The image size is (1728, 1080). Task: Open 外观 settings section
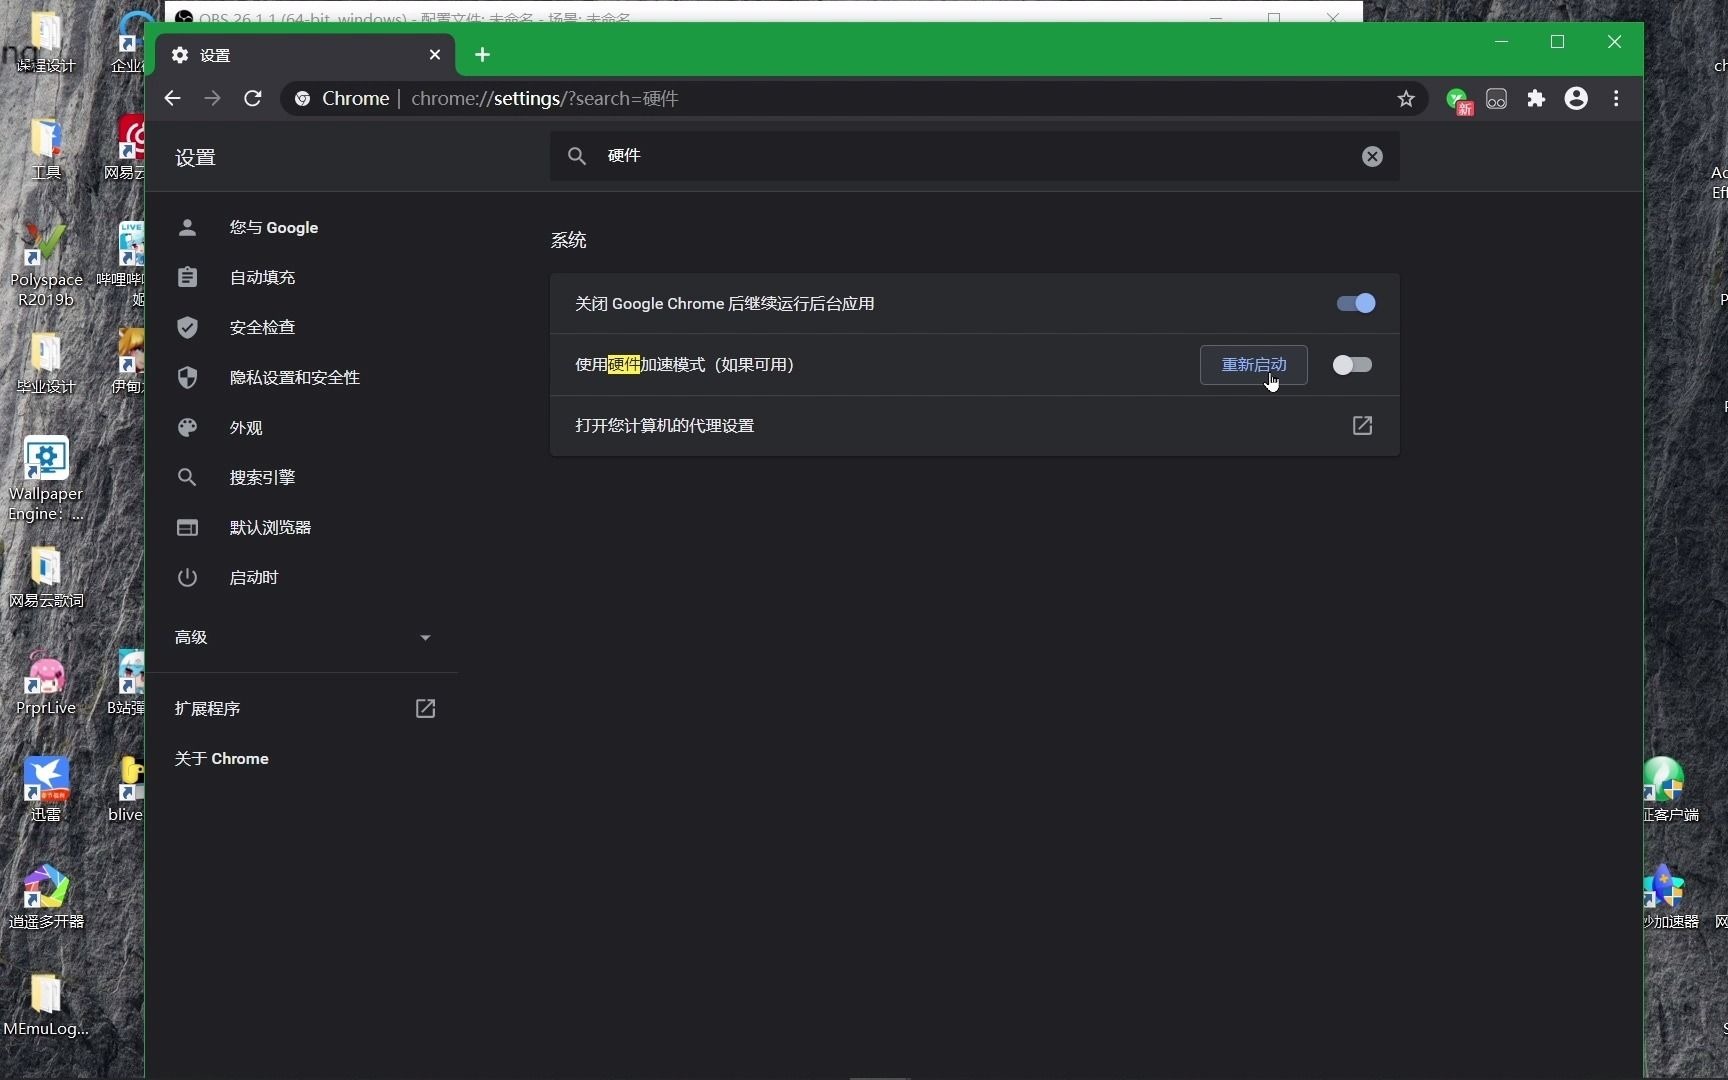(x=302, y=427)
